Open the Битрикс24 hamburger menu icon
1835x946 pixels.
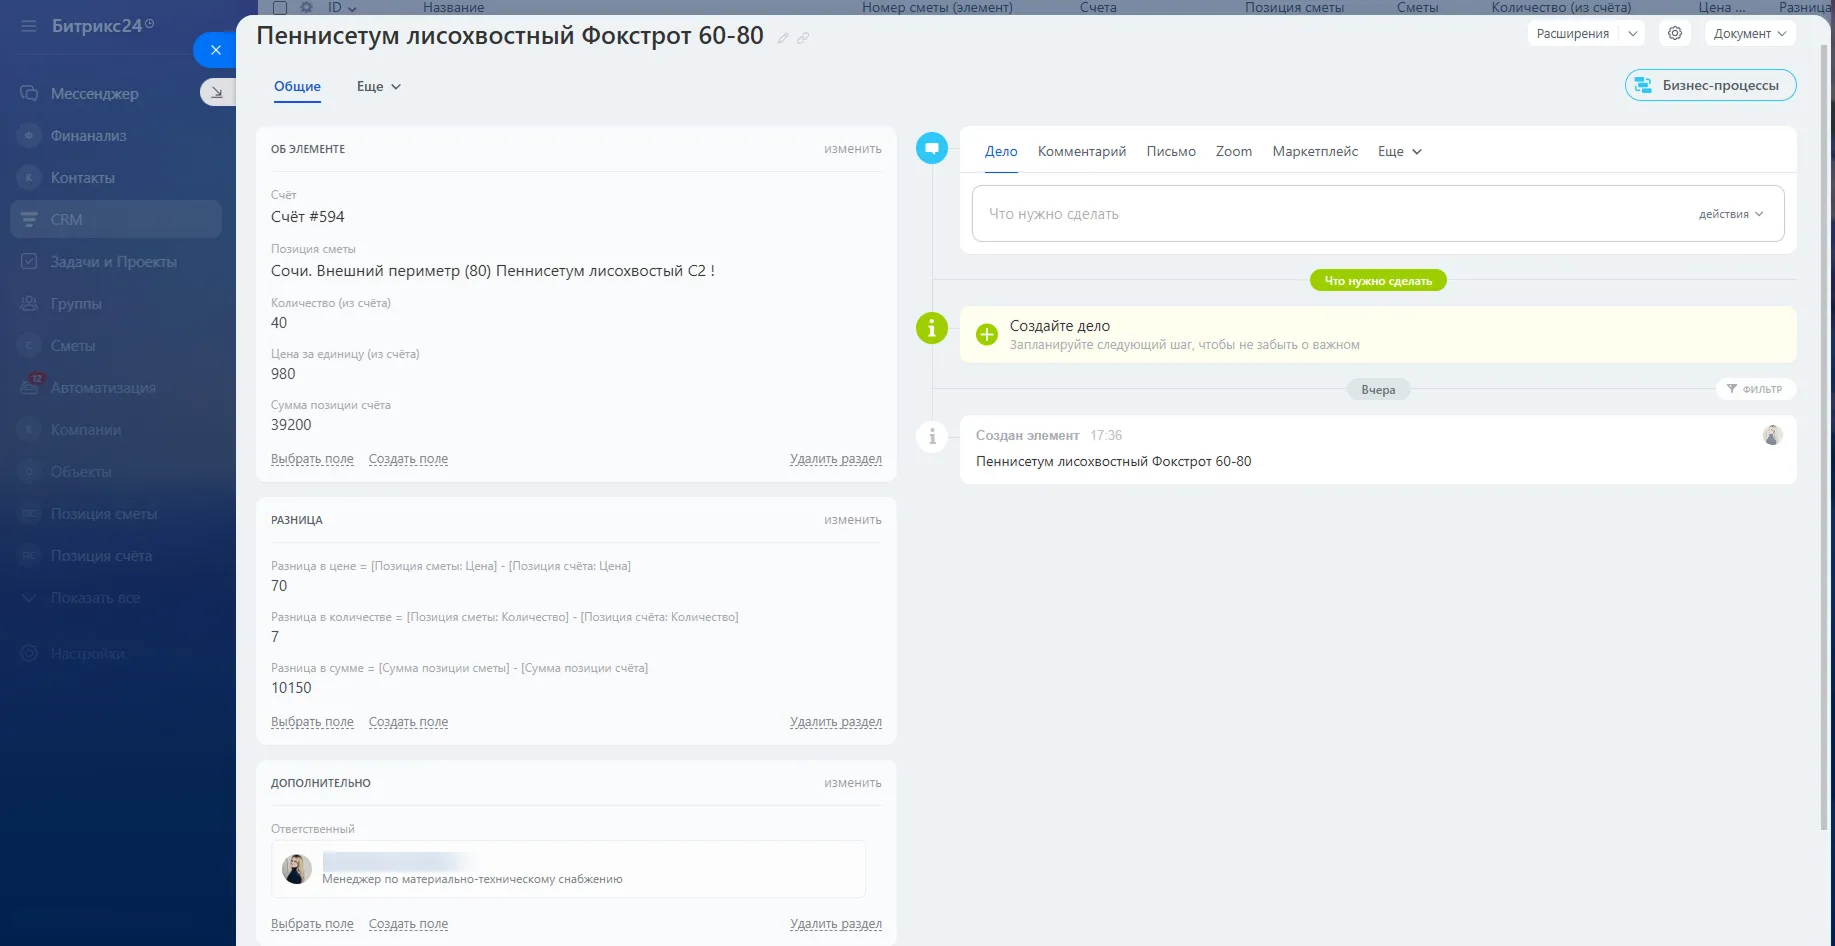[x=28, y=26]
